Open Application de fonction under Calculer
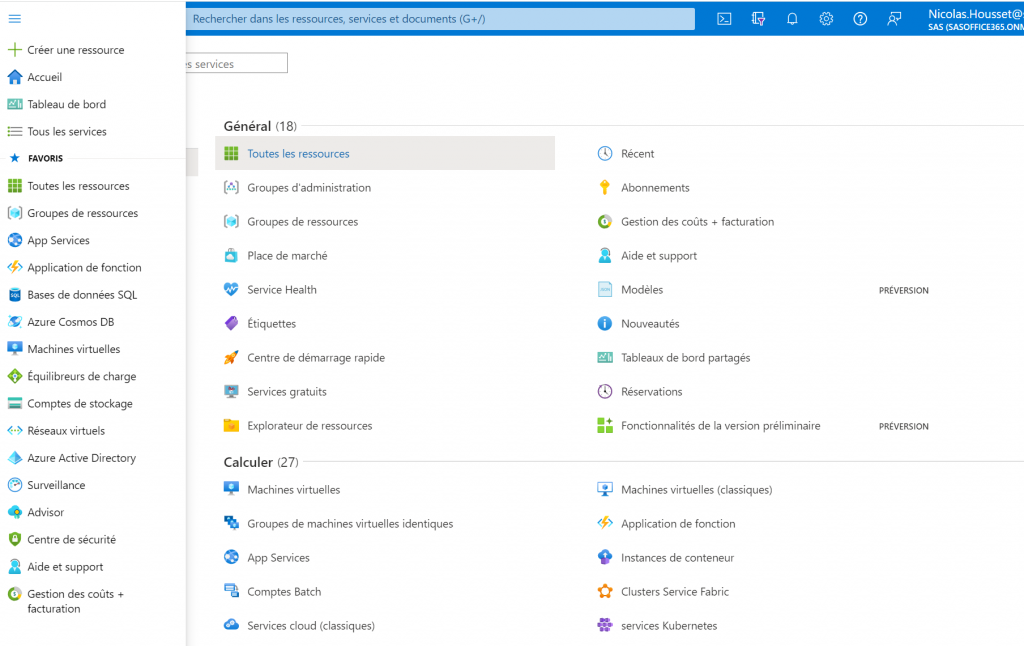 [x=678, y=524]
